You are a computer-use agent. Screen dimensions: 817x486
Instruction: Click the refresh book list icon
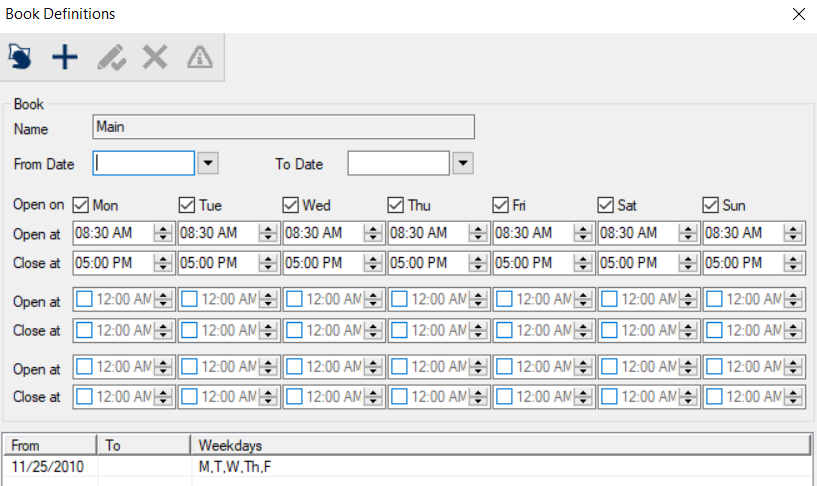pyautogui.click(x=20, y=57)
